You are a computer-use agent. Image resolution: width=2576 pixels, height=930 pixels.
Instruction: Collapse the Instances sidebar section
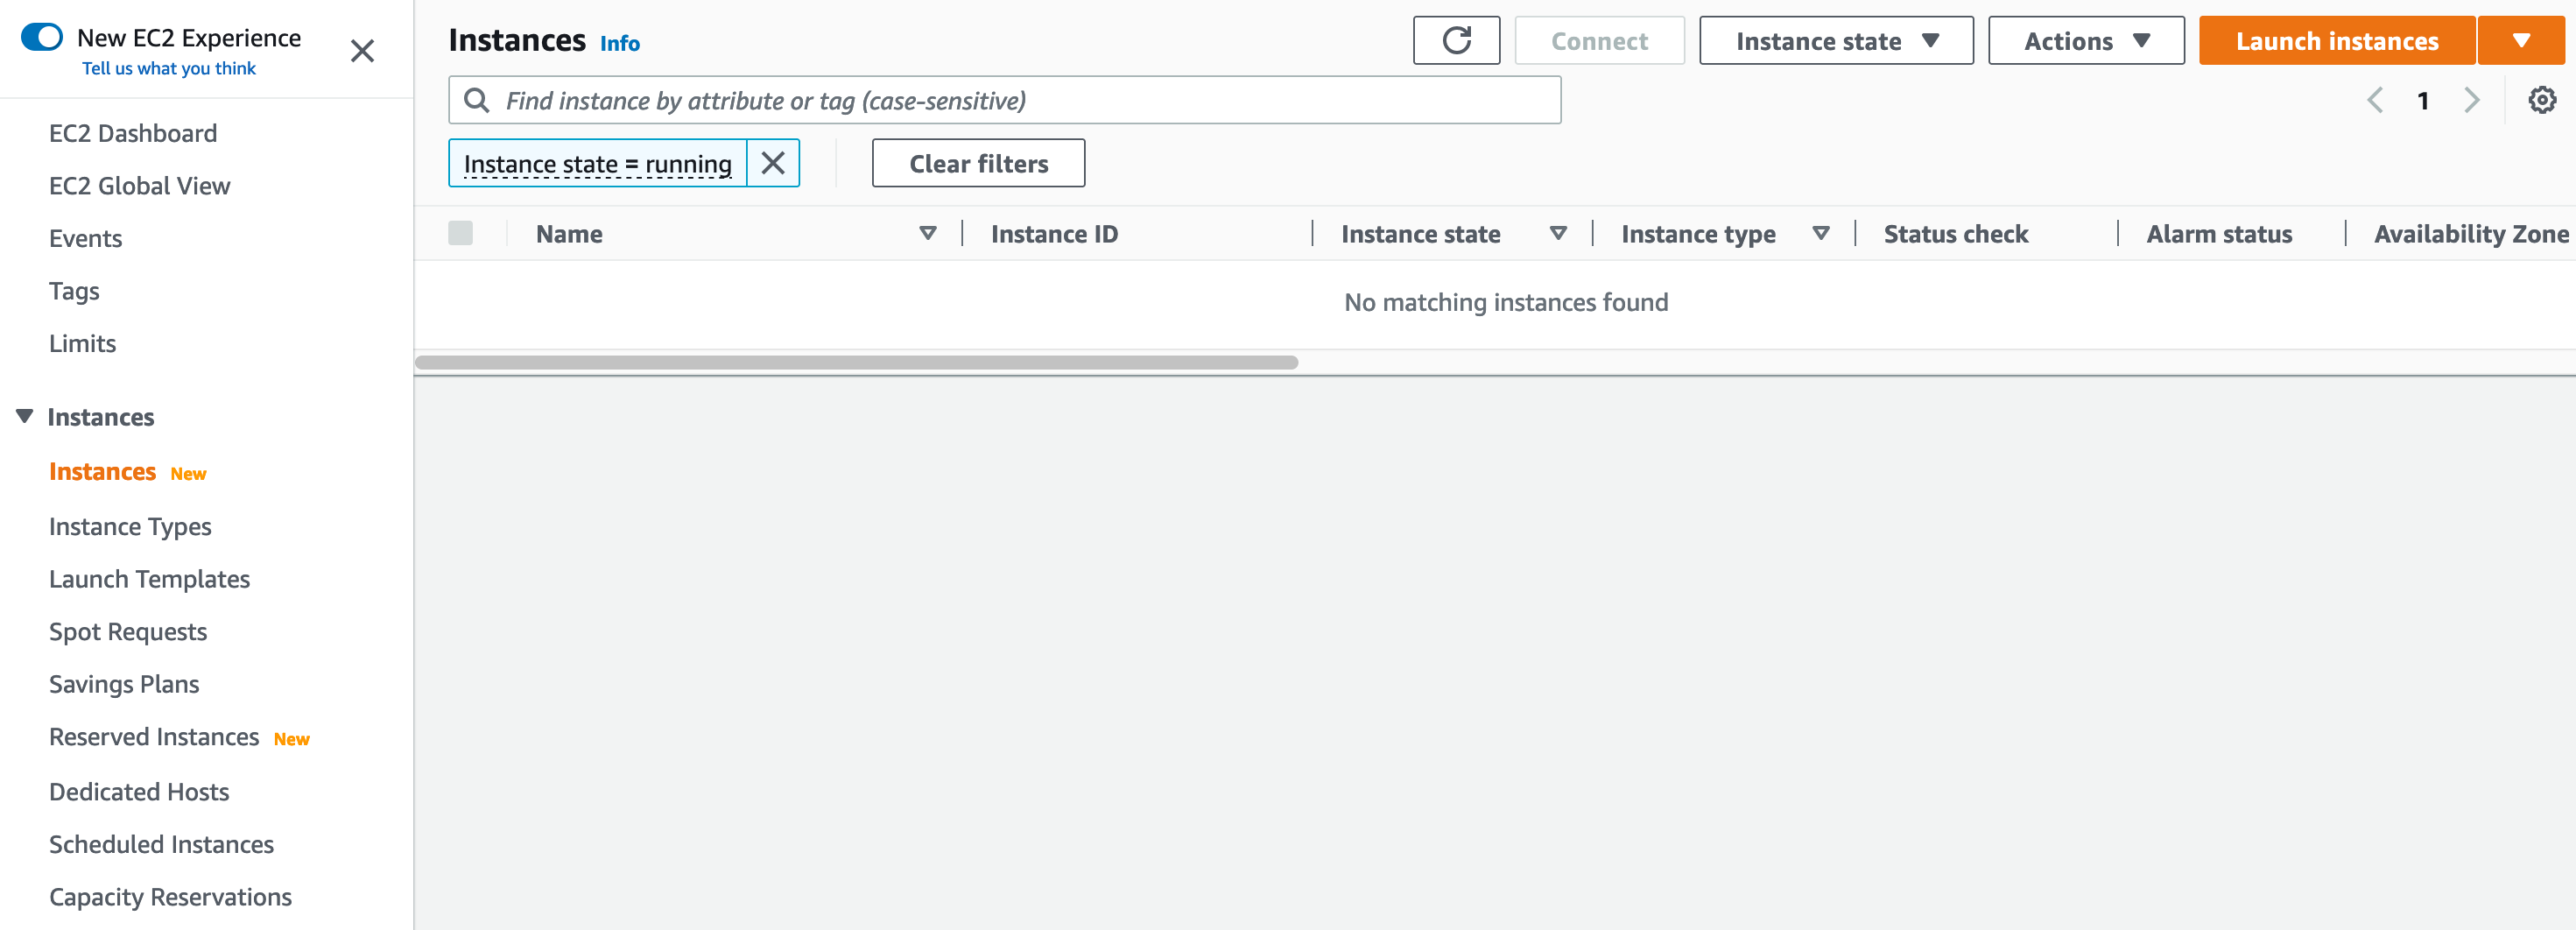(x=25, y=416)
